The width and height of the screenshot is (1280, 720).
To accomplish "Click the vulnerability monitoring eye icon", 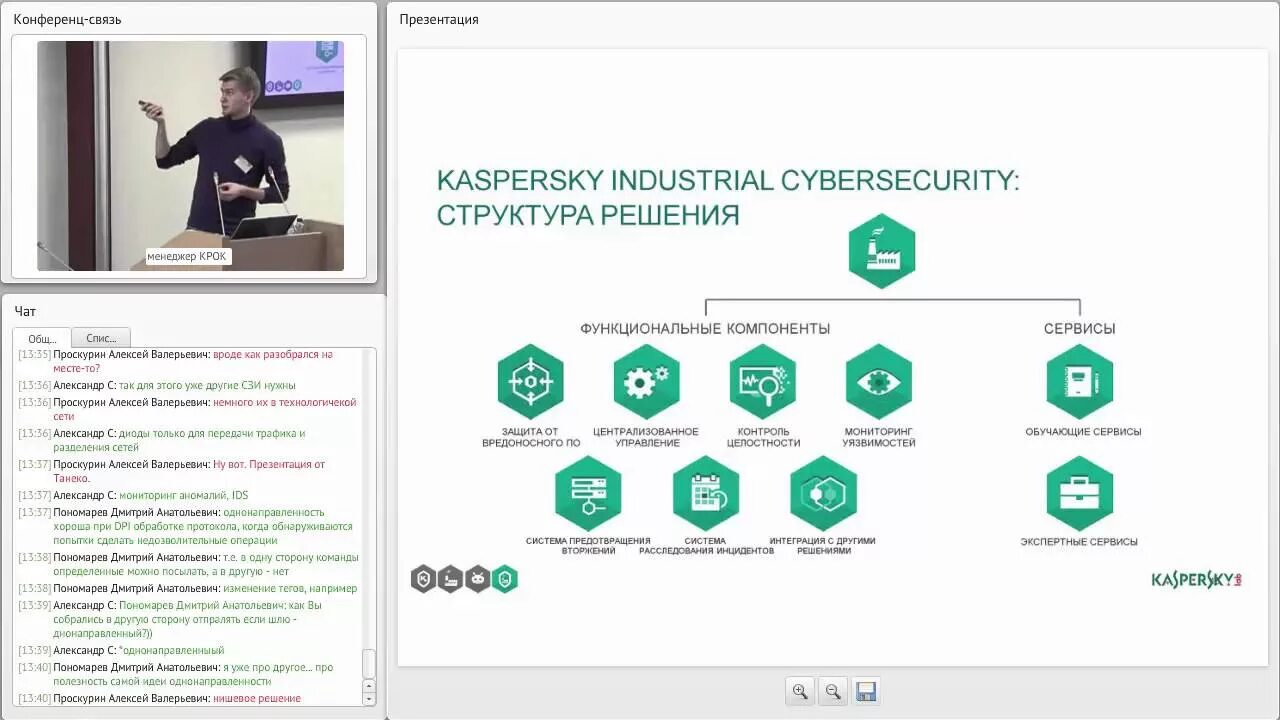I will (879, 381).
